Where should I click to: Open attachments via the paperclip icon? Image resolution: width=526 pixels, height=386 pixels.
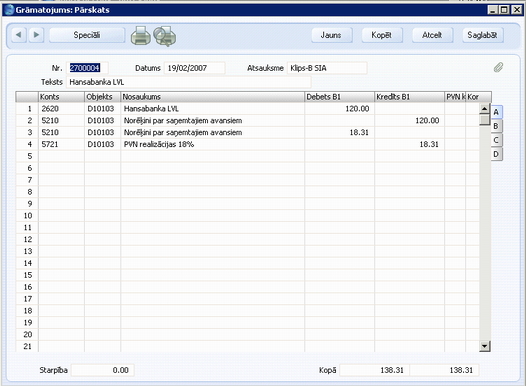pyautogui.click(x=498, y=67)
